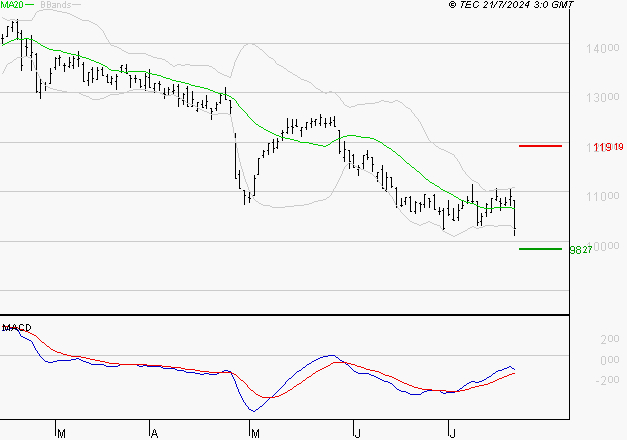
Task: Click the A month marker on the time axis
Action: click(154, 433)
